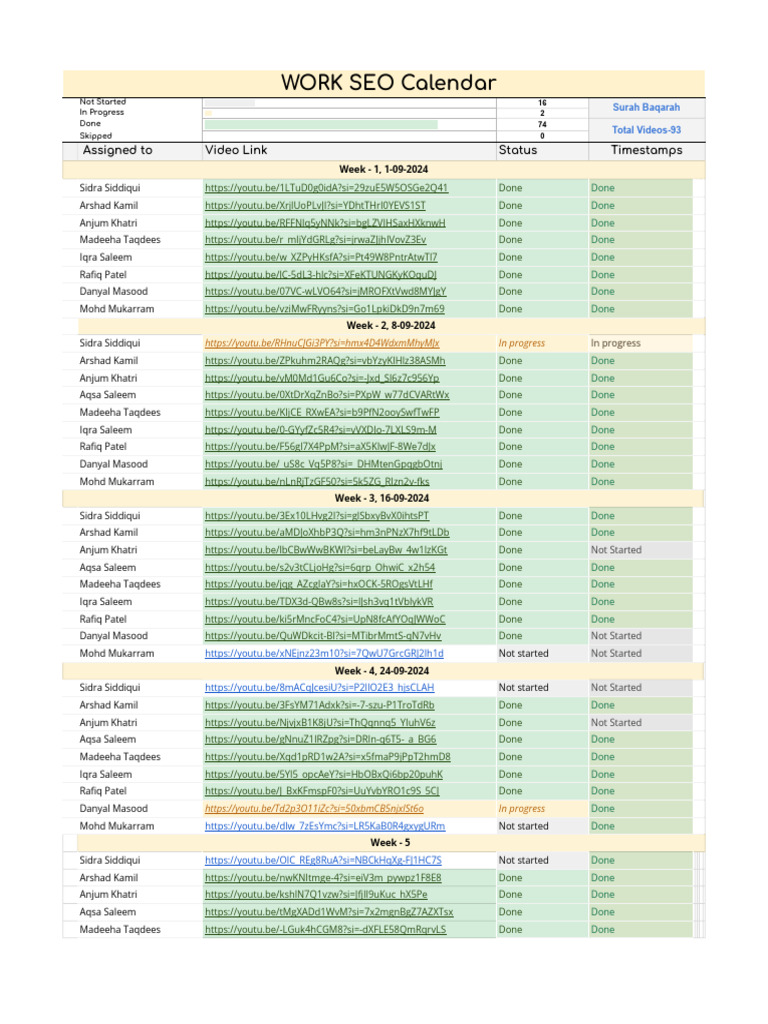Screen dimensions: 768x1024
Task: Select Sidra Siddiqui's Week 4 Not Started timestamp
Action: [x=641, y=688]
